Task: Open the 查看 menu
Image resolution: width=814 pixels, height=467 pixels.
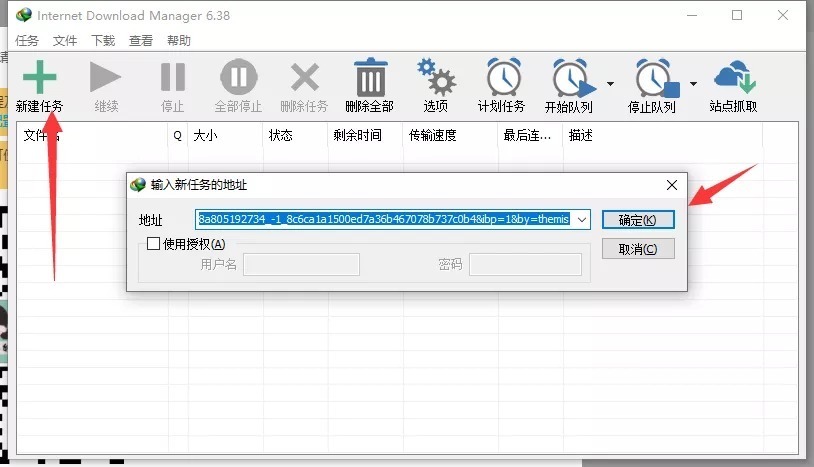Action: [x=141, y=40]
